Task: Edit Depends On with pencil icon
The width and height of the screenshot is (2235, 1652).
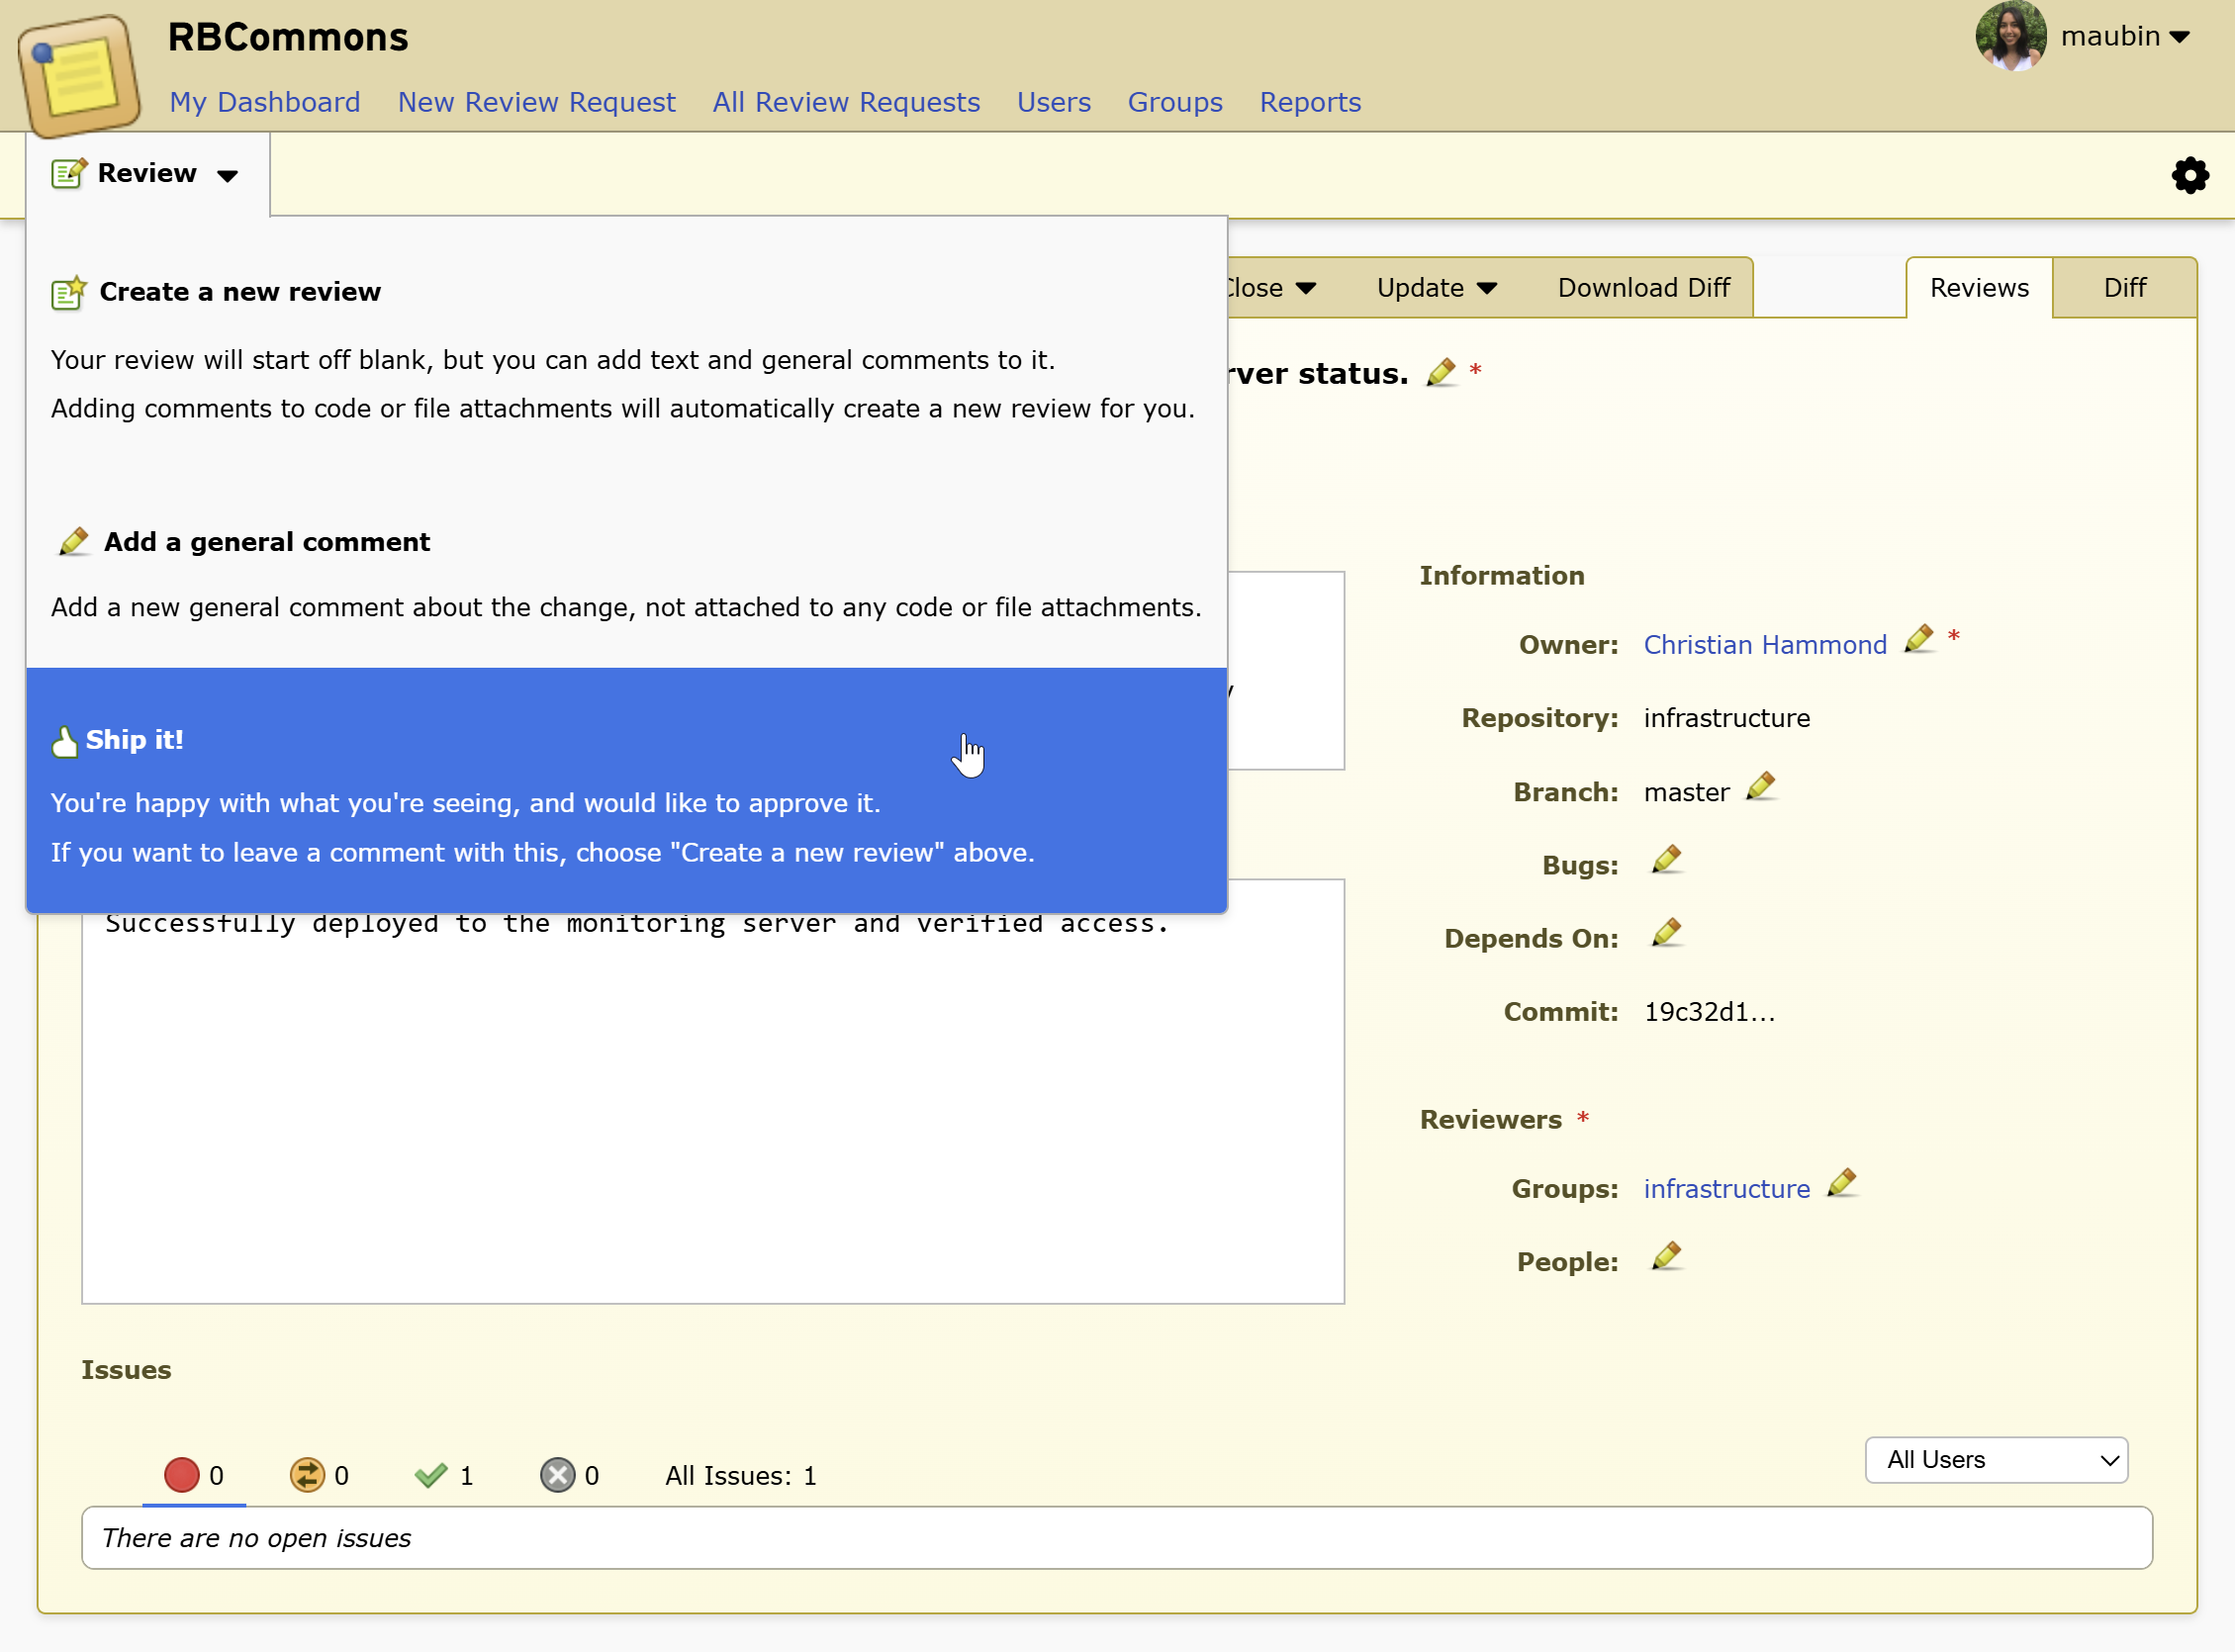Action: [1666, 933]
